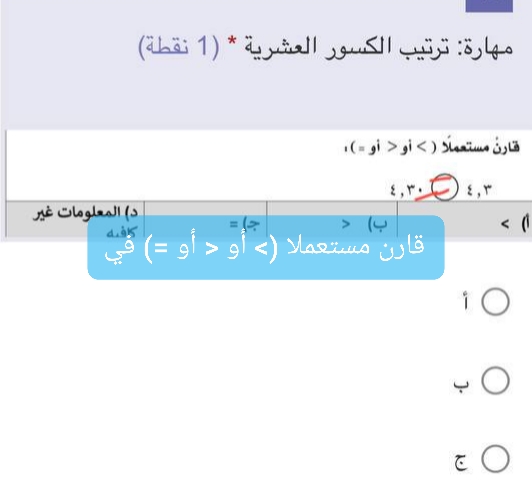
Task: Click the instruction line قارن مستعملاً in image
Action: pos(432,148)
